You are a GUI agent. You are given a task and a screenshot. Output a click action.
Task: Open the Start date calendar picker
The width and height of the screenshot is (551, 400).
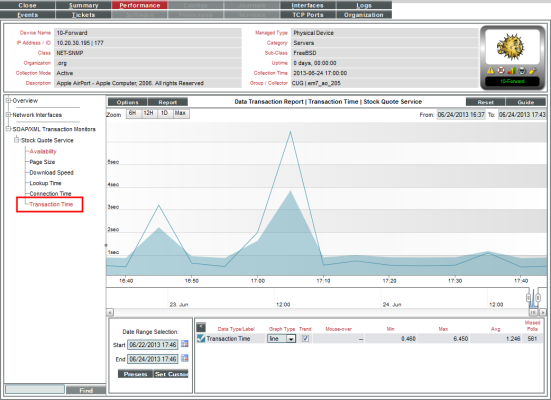(184, 344)
